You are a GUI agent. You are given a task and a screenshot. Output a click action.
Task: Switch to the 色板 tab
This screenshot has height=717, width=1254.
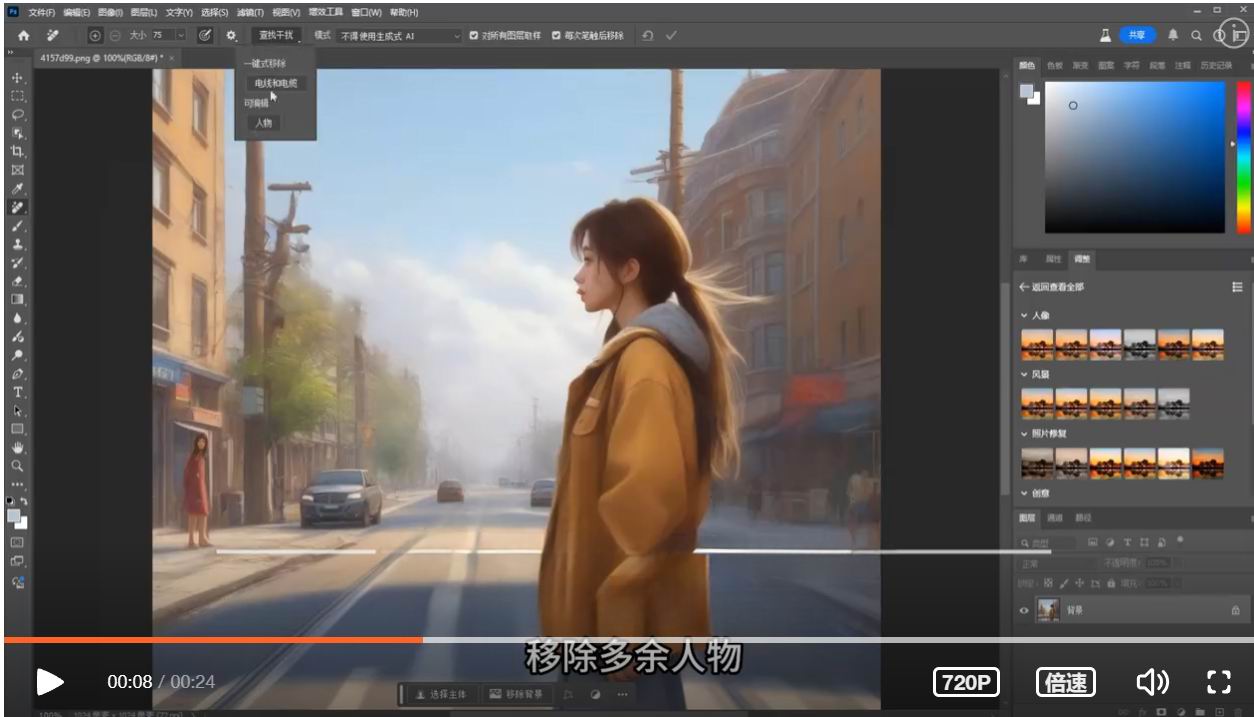point(1054,65)
